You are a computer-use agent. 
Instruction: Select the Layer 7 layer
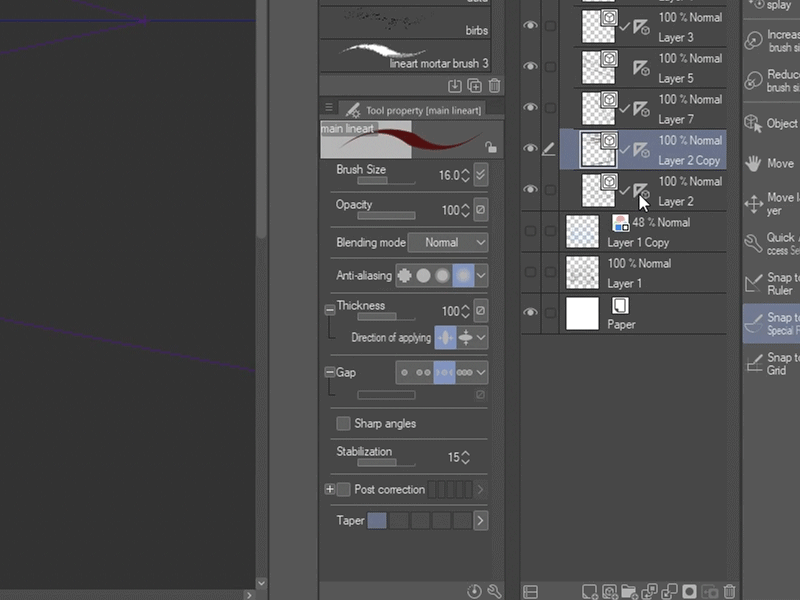676,119
